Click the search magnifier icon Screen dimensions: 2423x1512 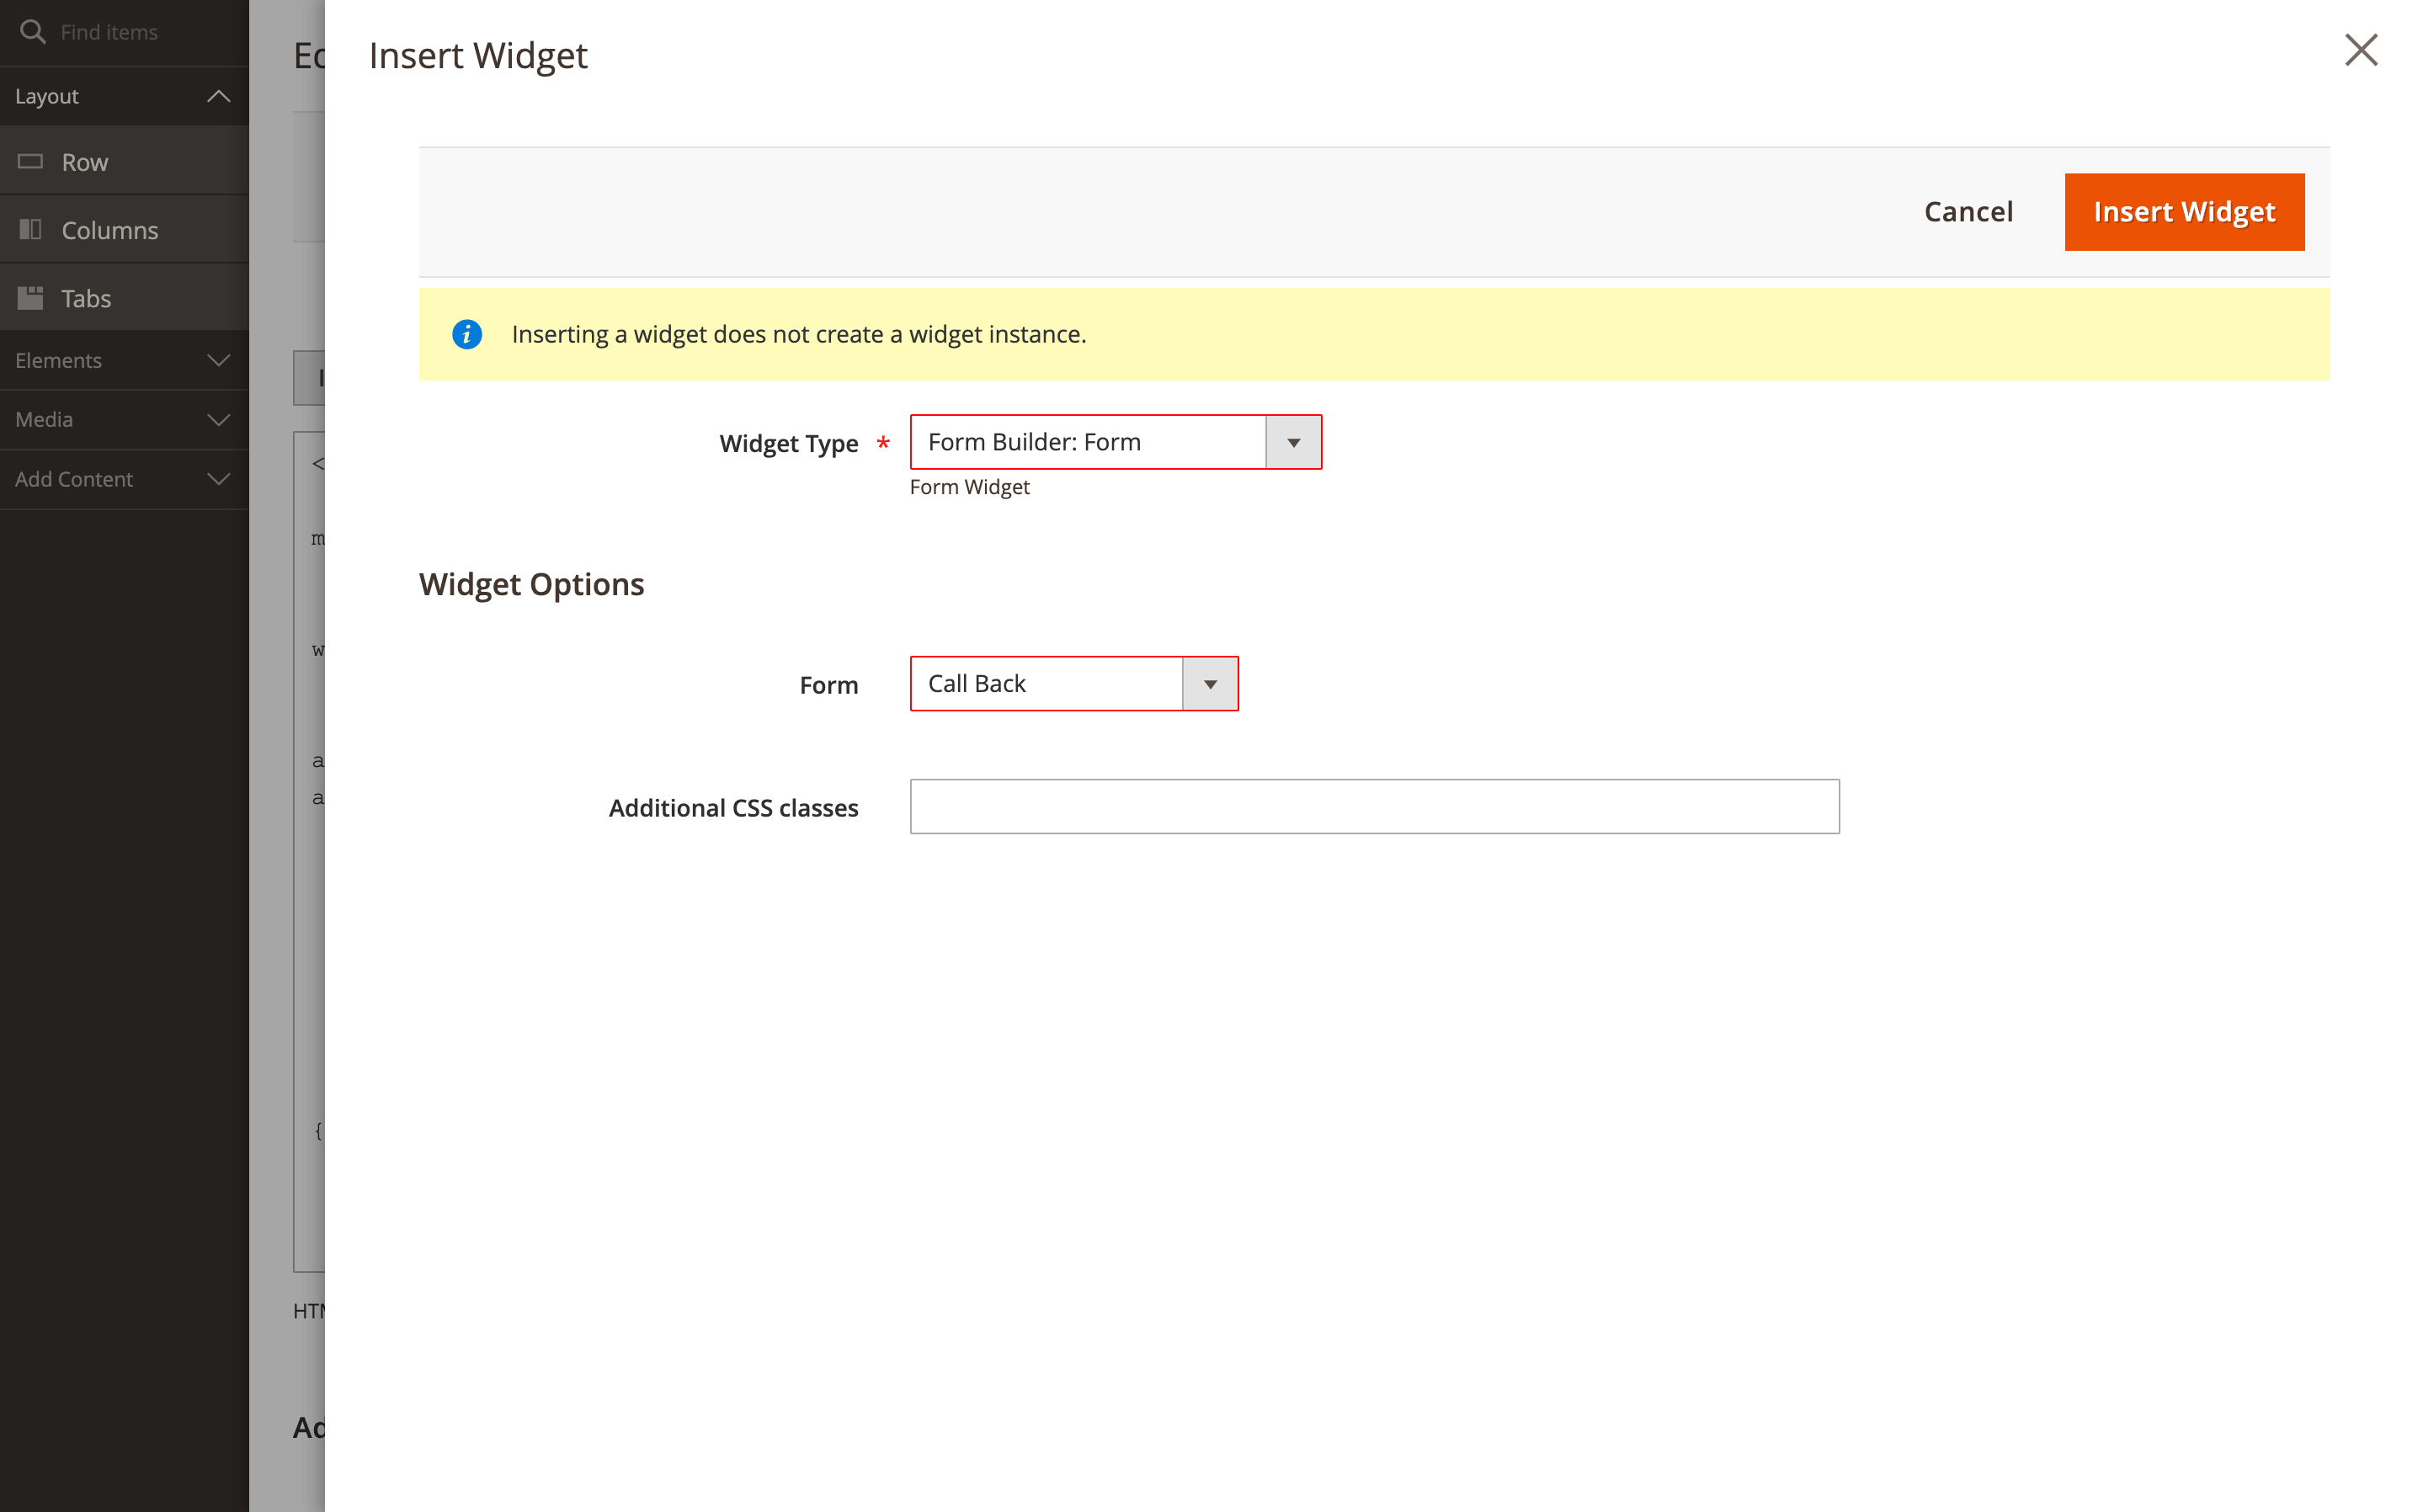click(32, 32)
